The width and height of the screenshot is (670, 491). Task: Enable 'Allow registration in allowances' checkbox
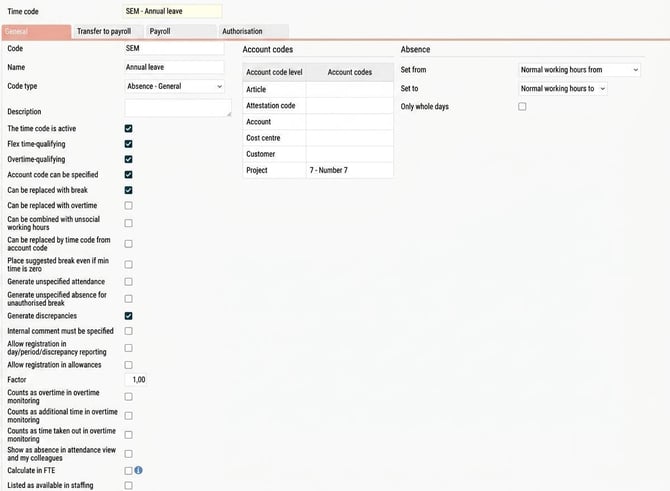128,365
